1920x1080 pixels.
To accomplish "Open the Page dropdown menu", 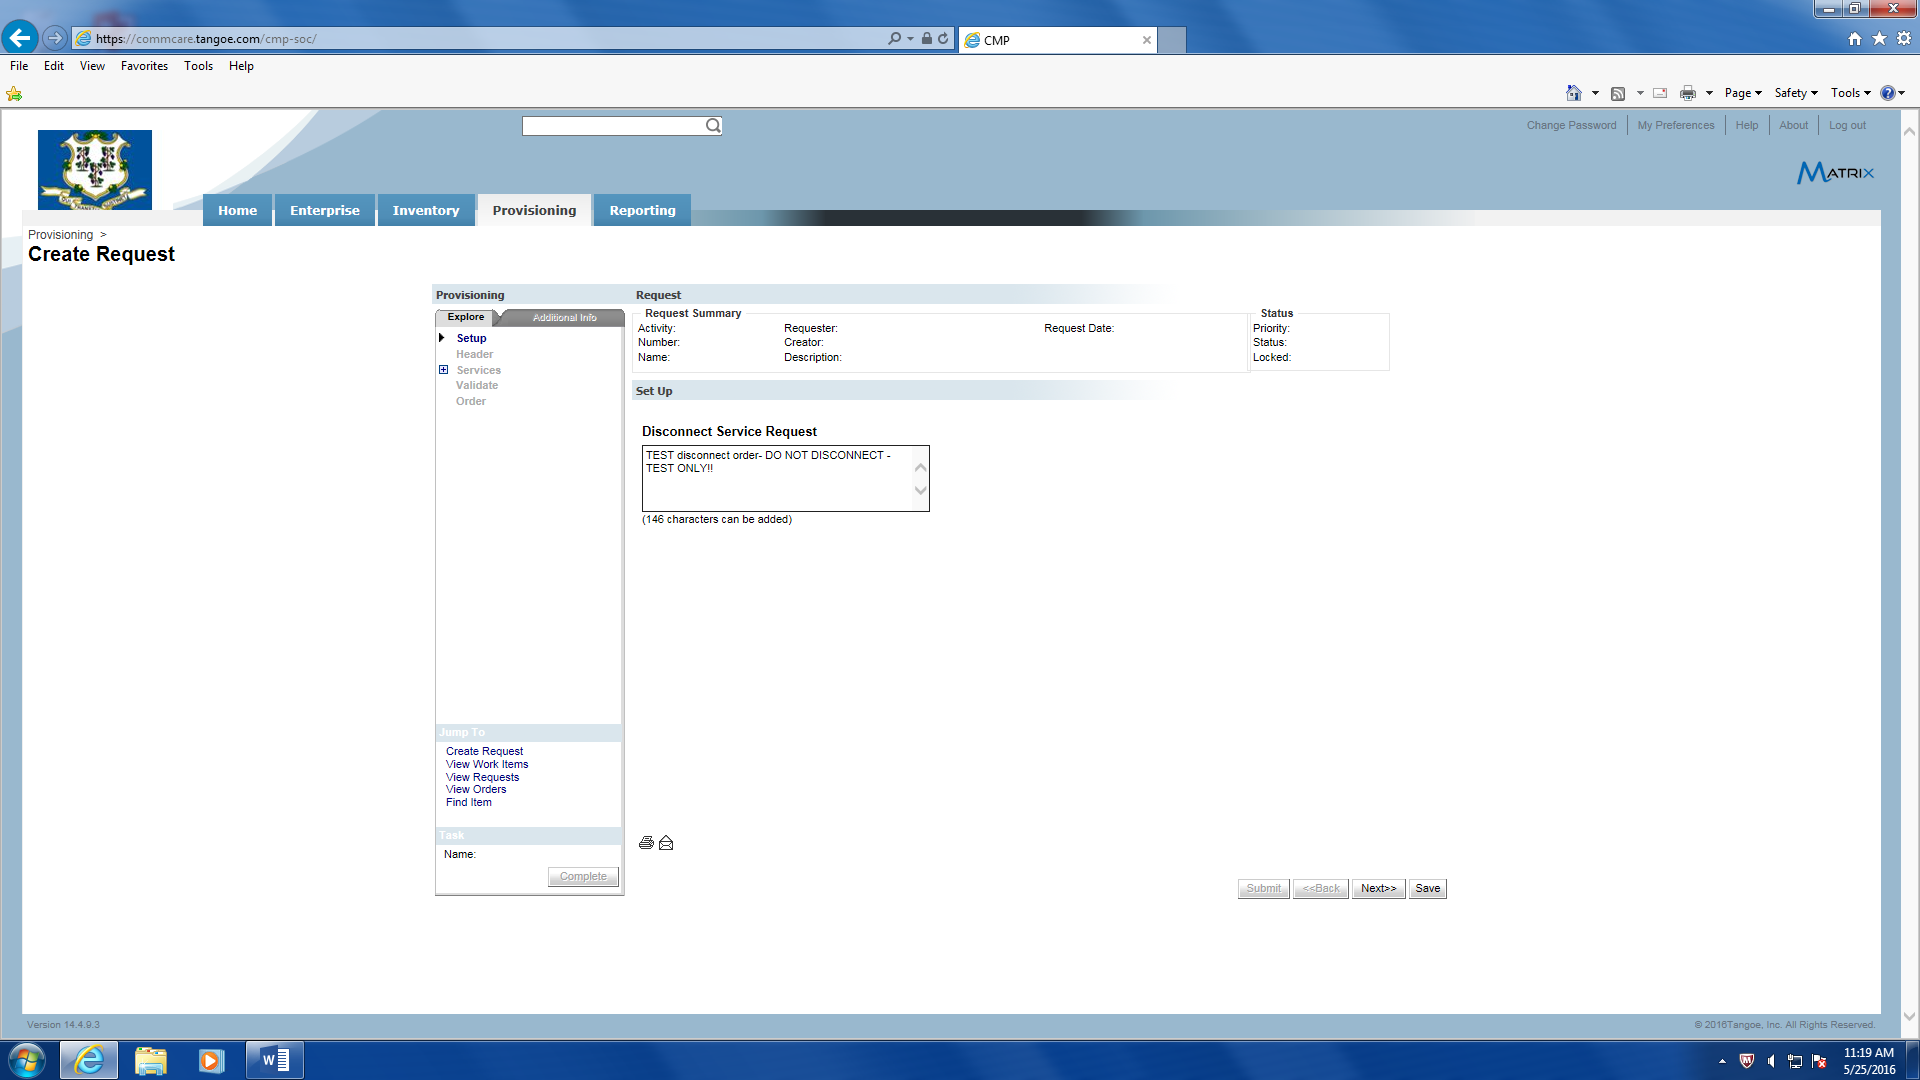I will tap(1742, 93).
